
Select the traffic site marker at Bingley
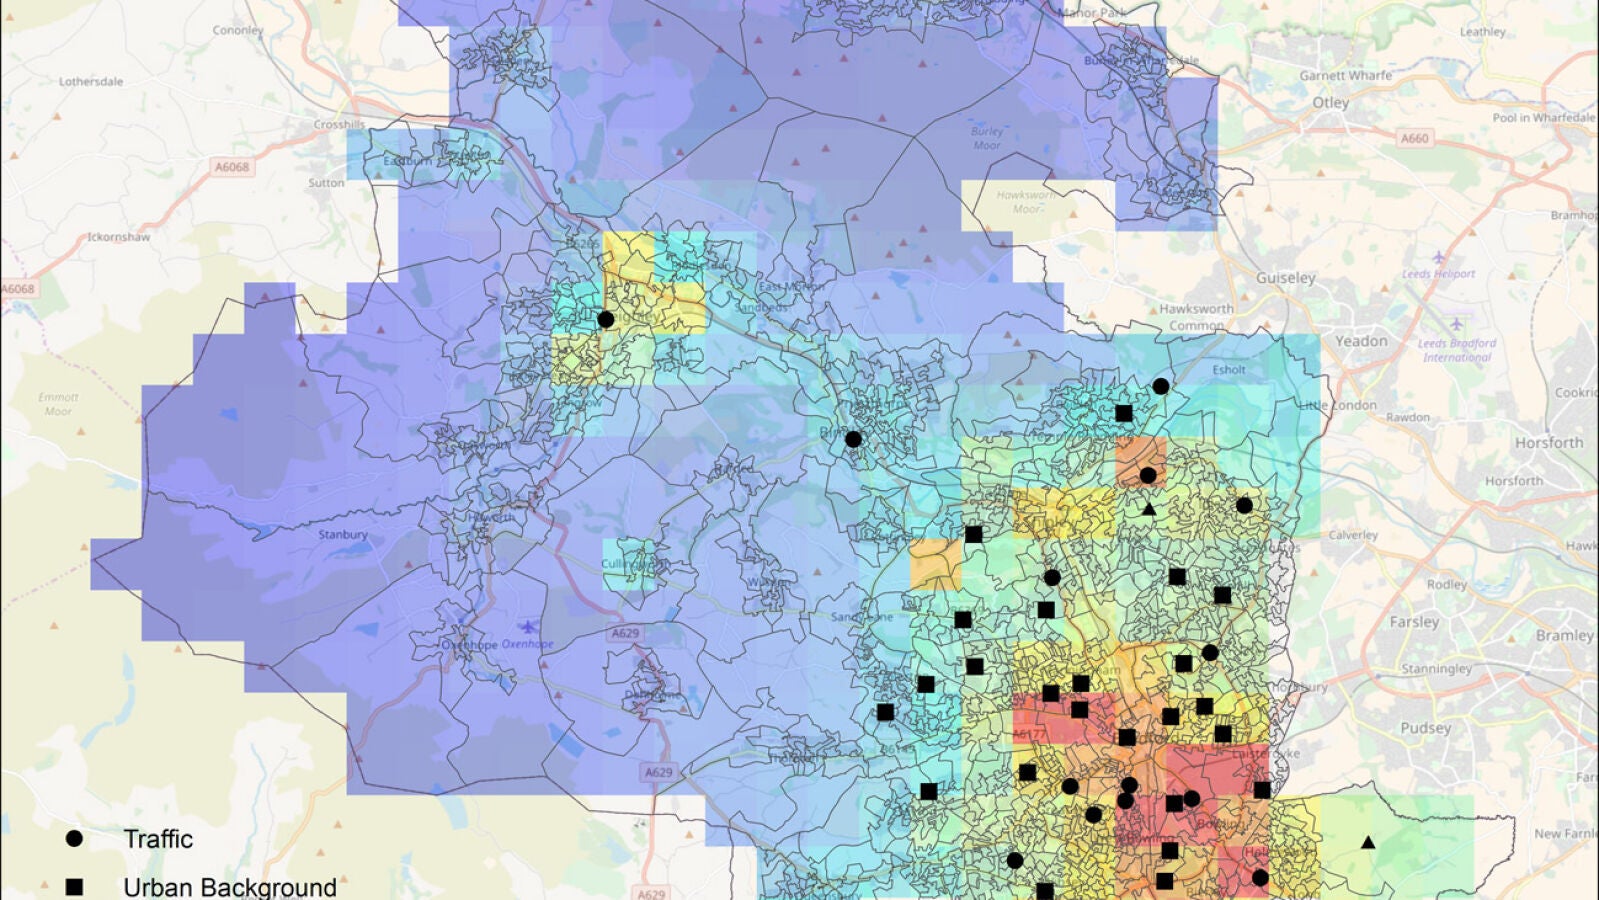pyautogui.click(x=853, y=439)
